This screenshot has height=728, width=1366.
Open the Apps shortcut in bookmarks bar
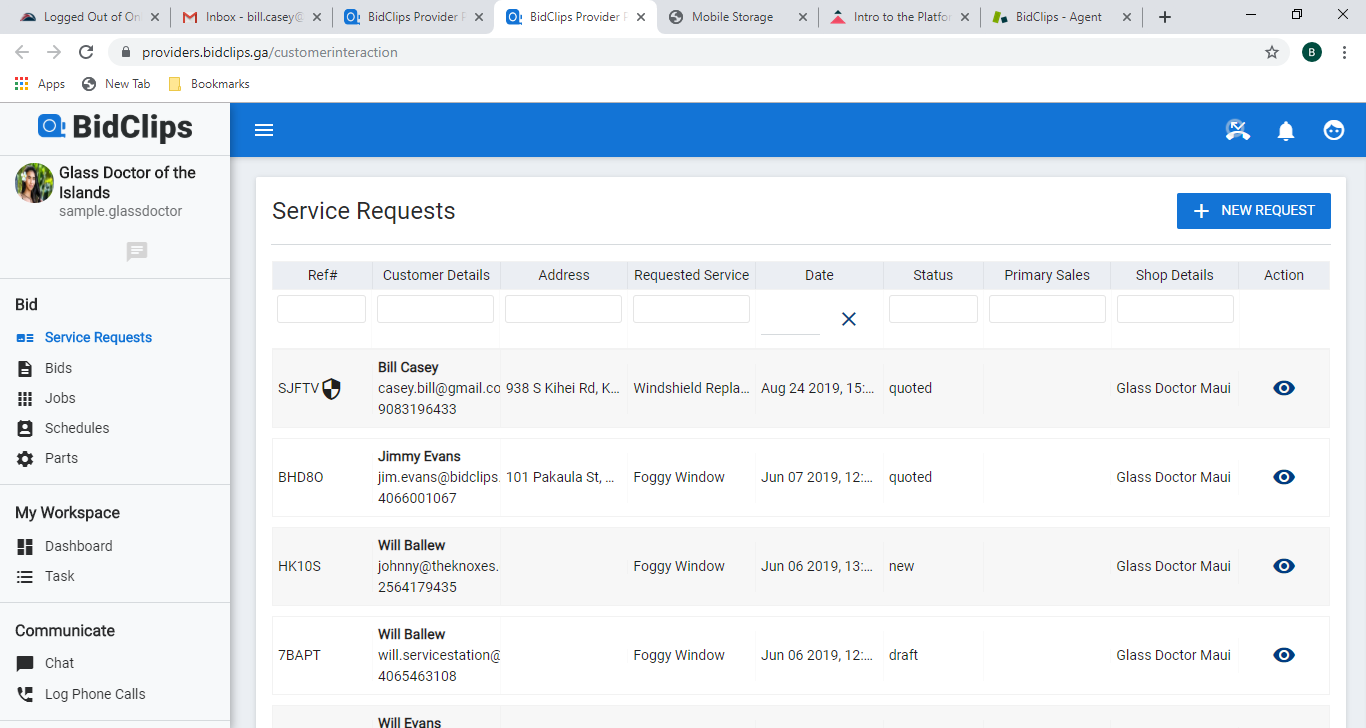pyautogui.click(x=40, y=84)
